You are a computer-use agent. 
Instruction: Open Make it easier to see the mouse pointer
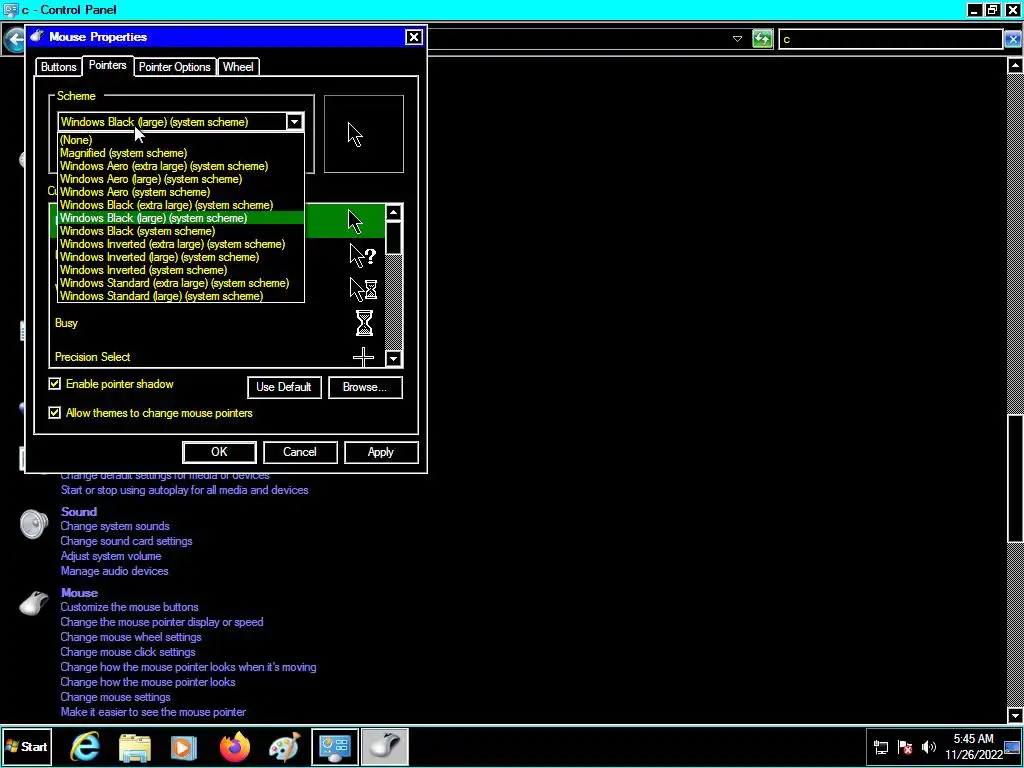click(x=153, y=712)
